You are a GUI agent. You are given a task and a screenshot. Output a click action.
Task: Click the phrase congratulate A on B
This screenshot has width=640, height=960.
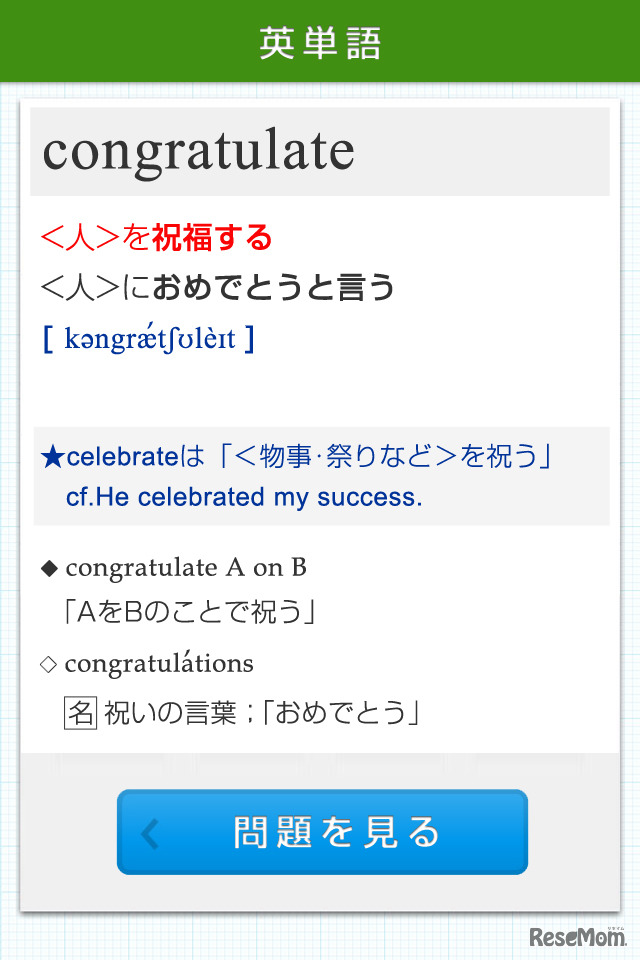186,568
